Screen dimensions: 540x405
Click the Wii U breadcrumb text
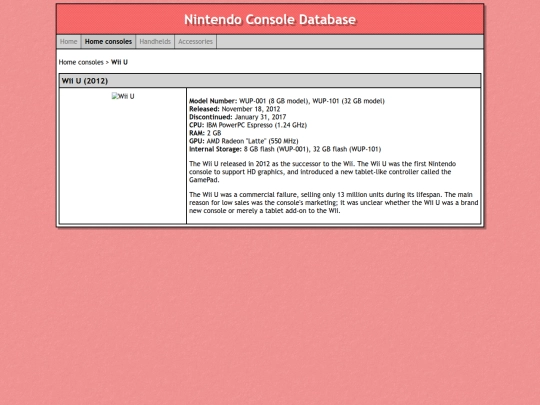(x=119, y=62)
